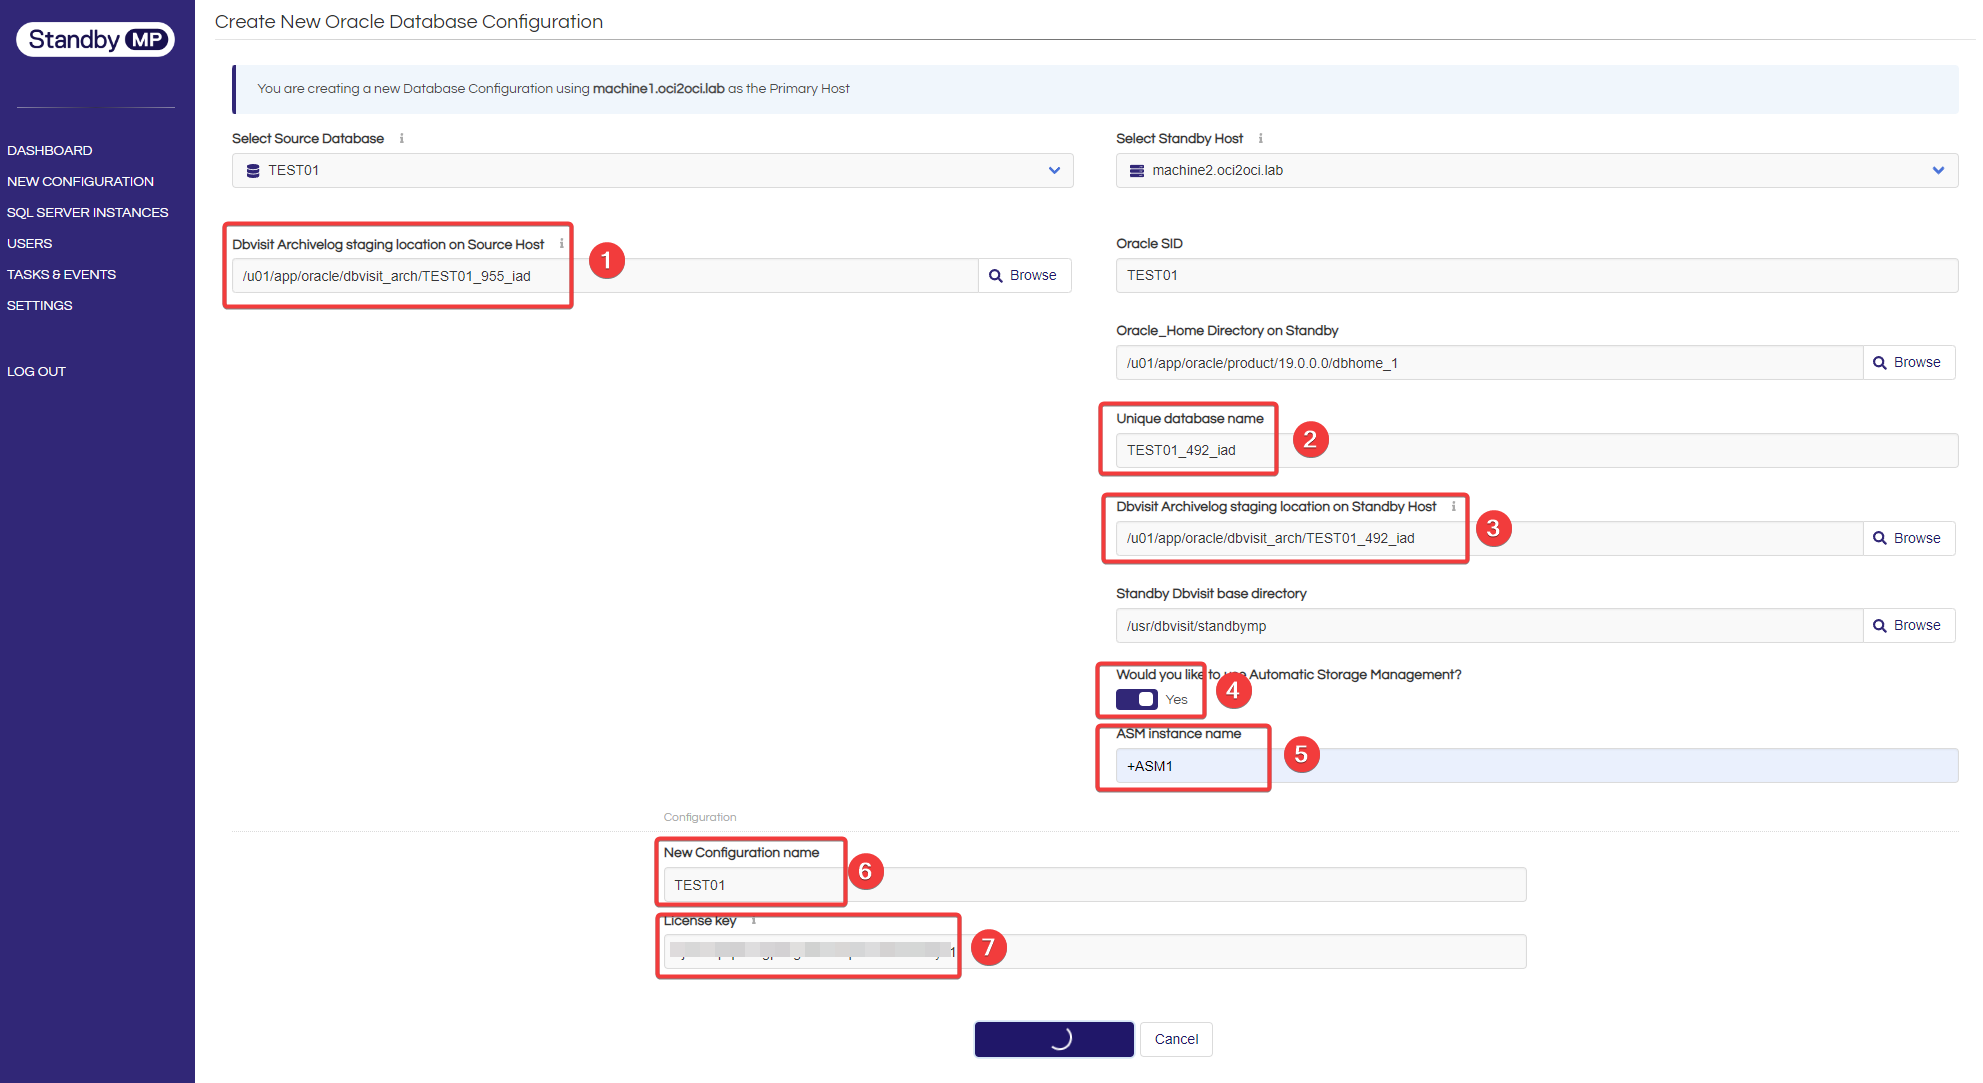Browse for Standby Host archivelog location
1983x1083 pixels.
click(1908, 538)
